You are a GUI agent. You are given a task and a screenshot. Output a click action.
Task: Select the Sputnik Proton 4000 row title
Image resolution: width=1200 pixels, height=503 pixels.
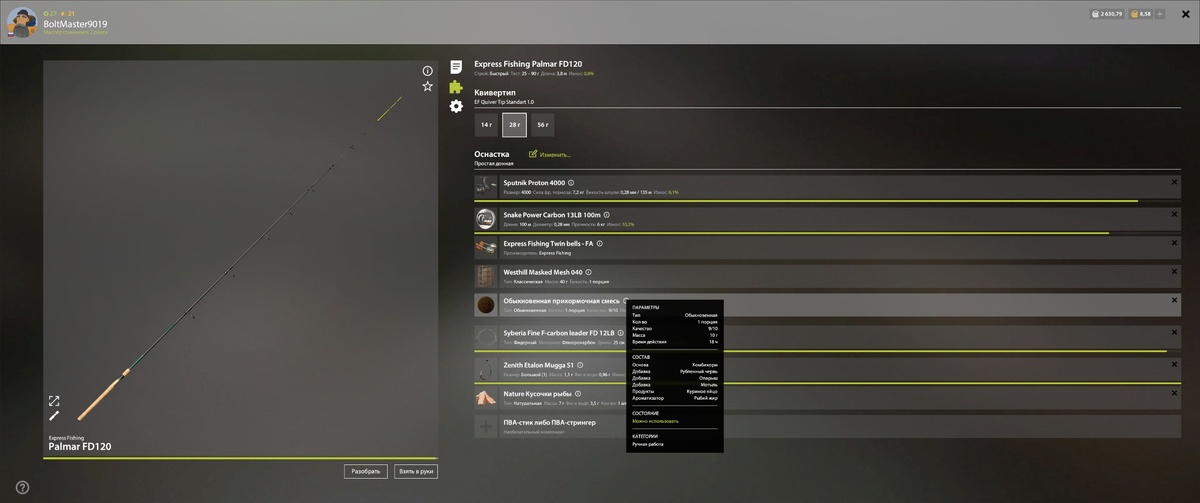click(534, 183)
